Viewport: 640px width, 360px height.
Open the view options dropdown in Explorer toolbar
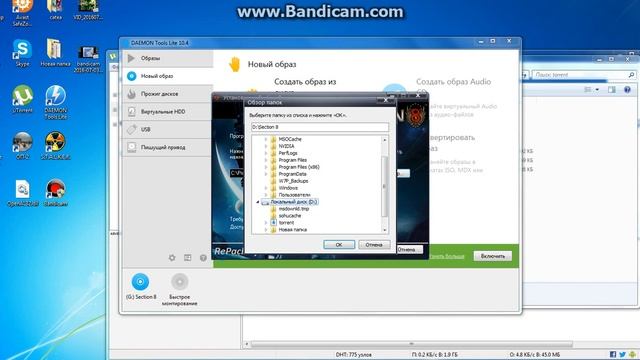click(597, 90)
